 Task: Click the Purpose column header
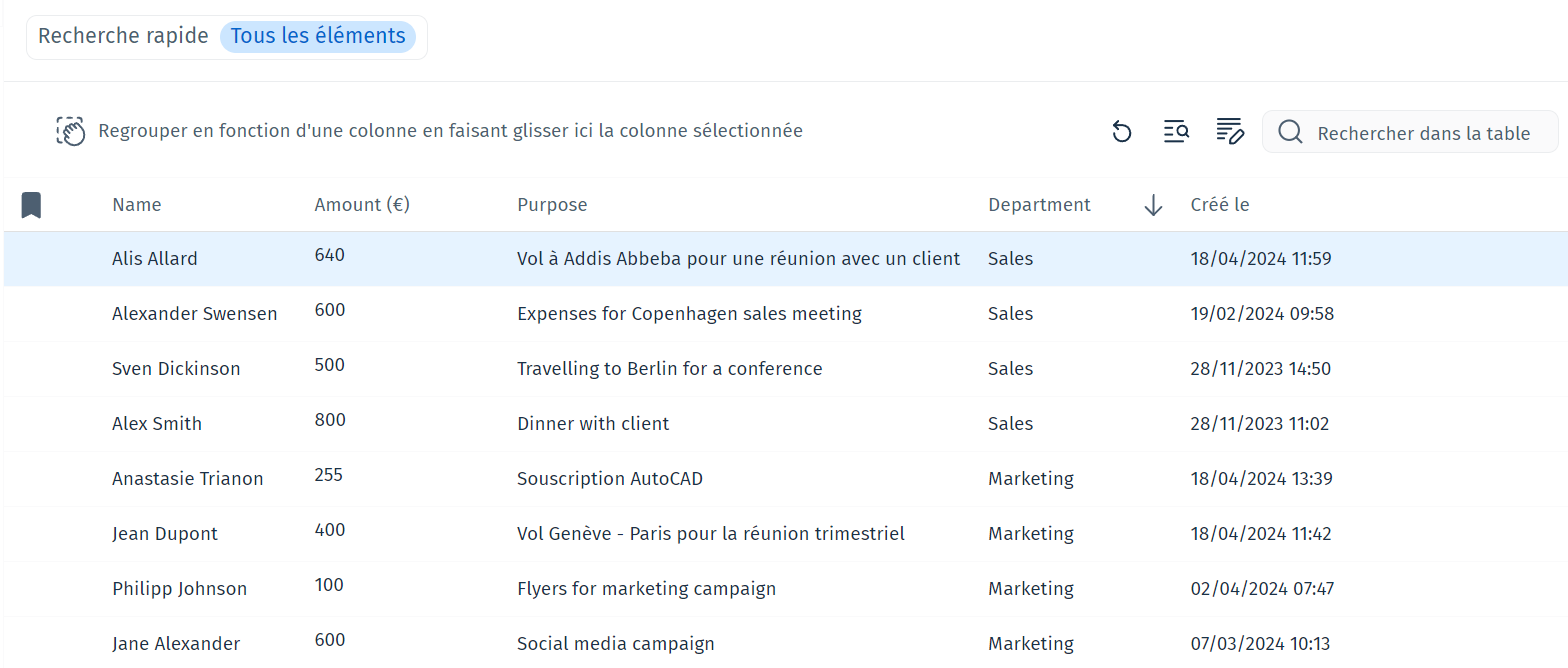coord(552,205)
